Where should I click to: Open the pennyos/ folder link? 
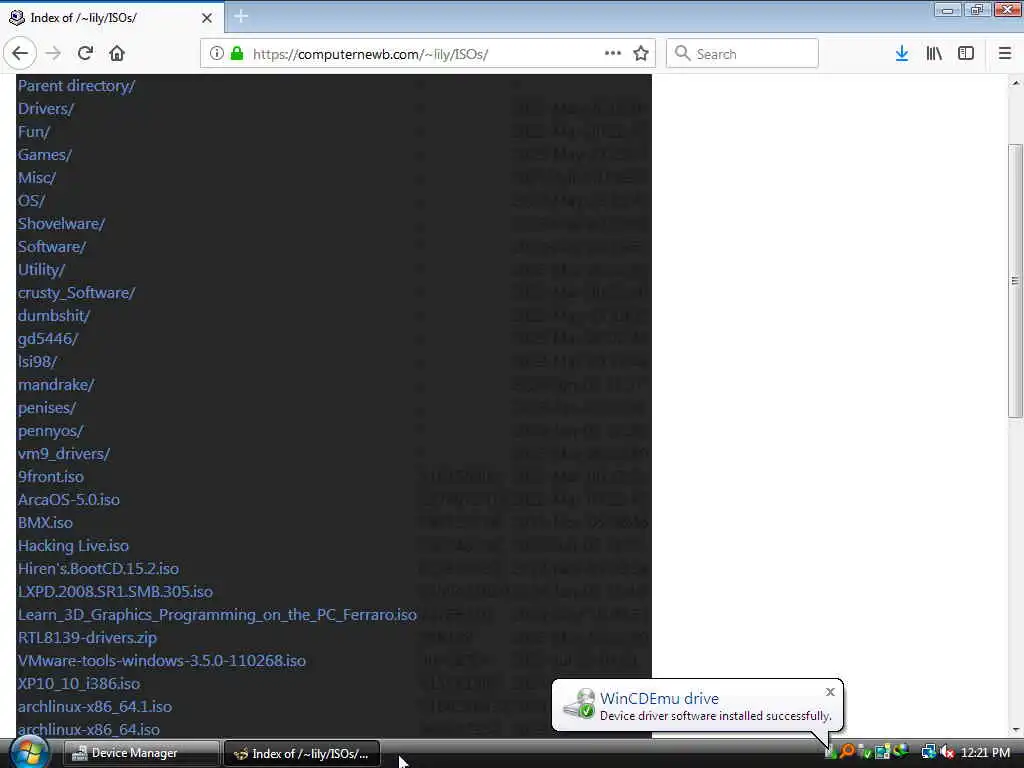pos(50,431)
